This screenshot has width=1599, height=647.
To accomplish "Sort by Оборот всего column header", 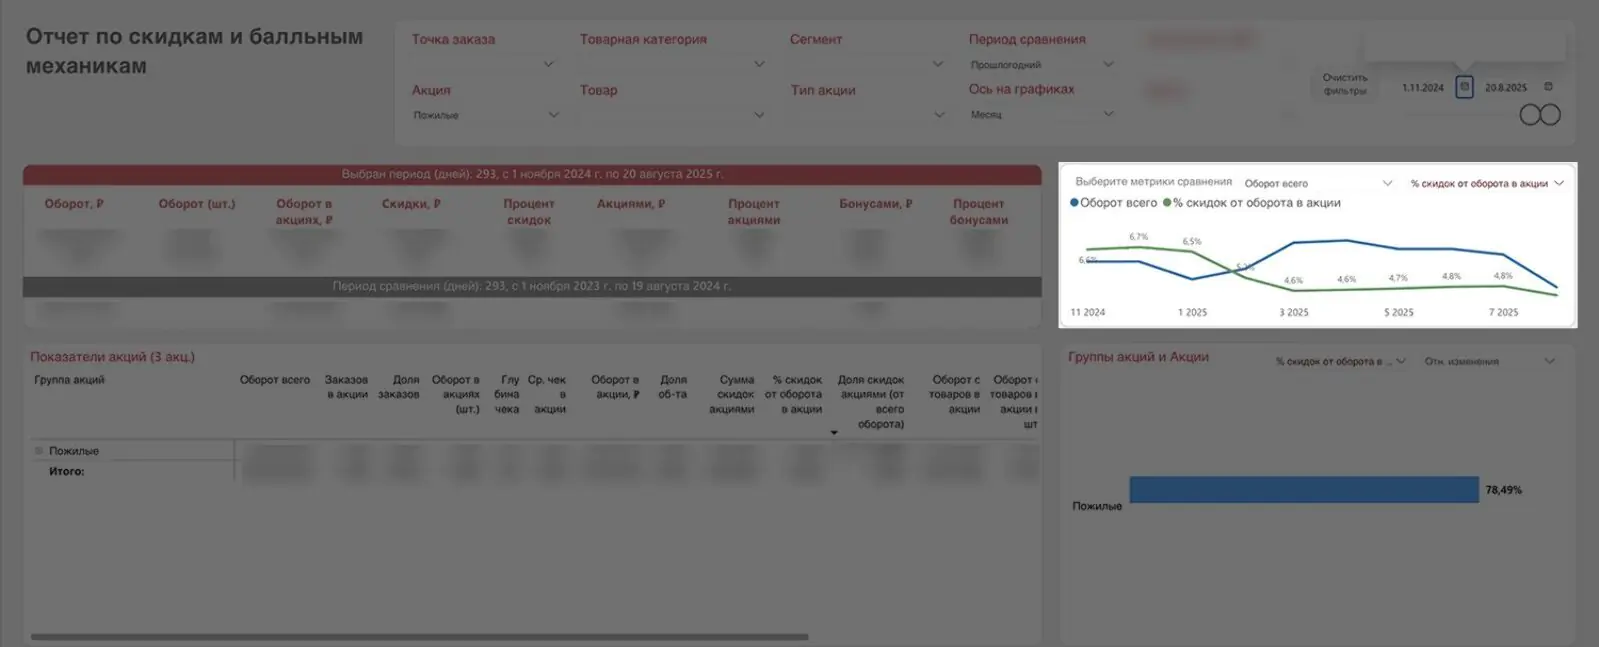I will click(274, 380).
